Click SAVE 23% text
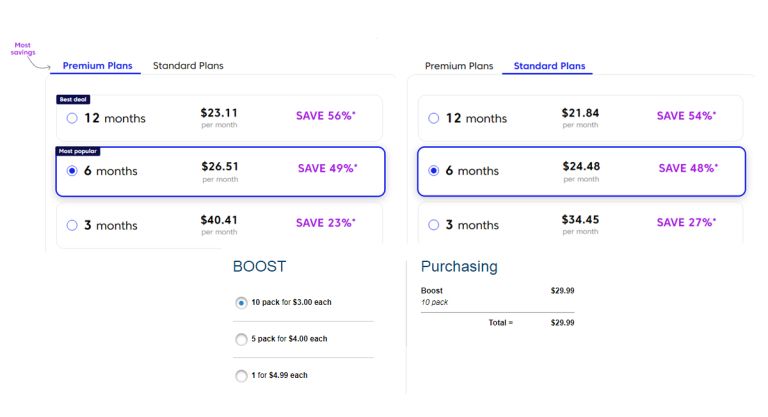This screenshot has width=768, height=417. tap(326, 222)
